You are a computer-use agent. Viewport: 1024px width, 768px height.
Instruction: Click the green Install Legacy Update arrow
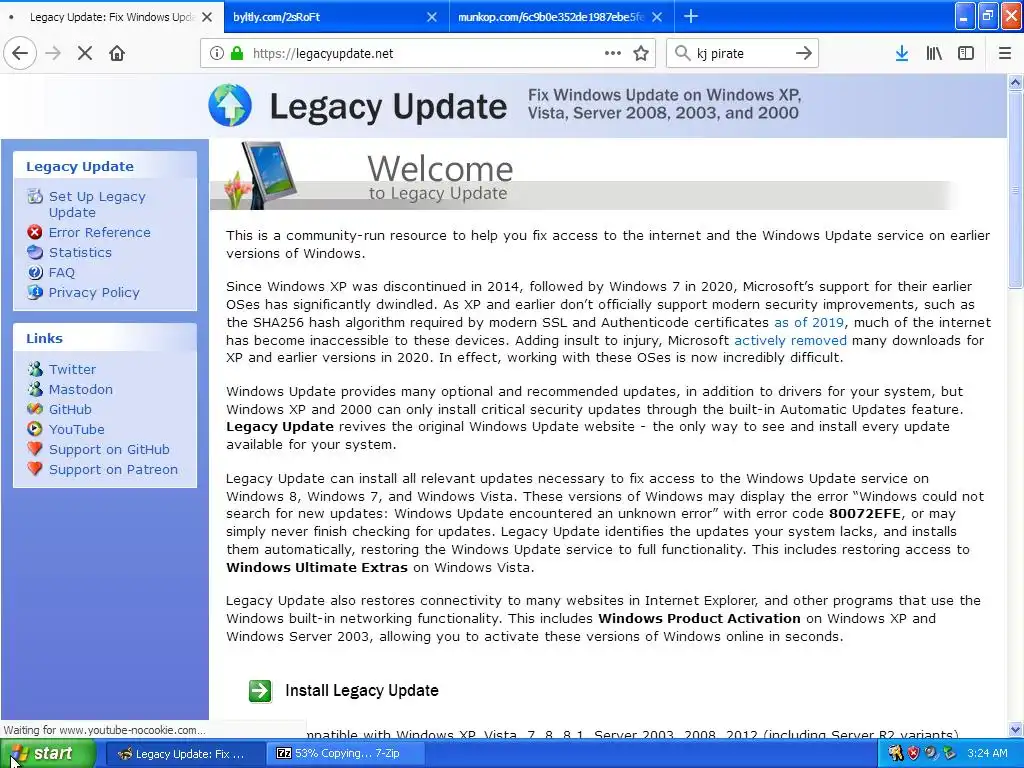260,691
